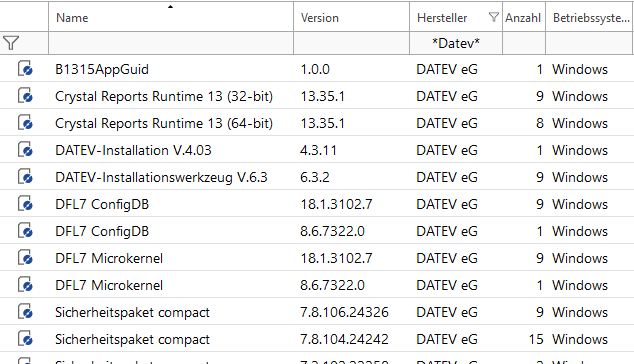Click the Version filter input field
The image size is (634, 364).
[351, 43]
